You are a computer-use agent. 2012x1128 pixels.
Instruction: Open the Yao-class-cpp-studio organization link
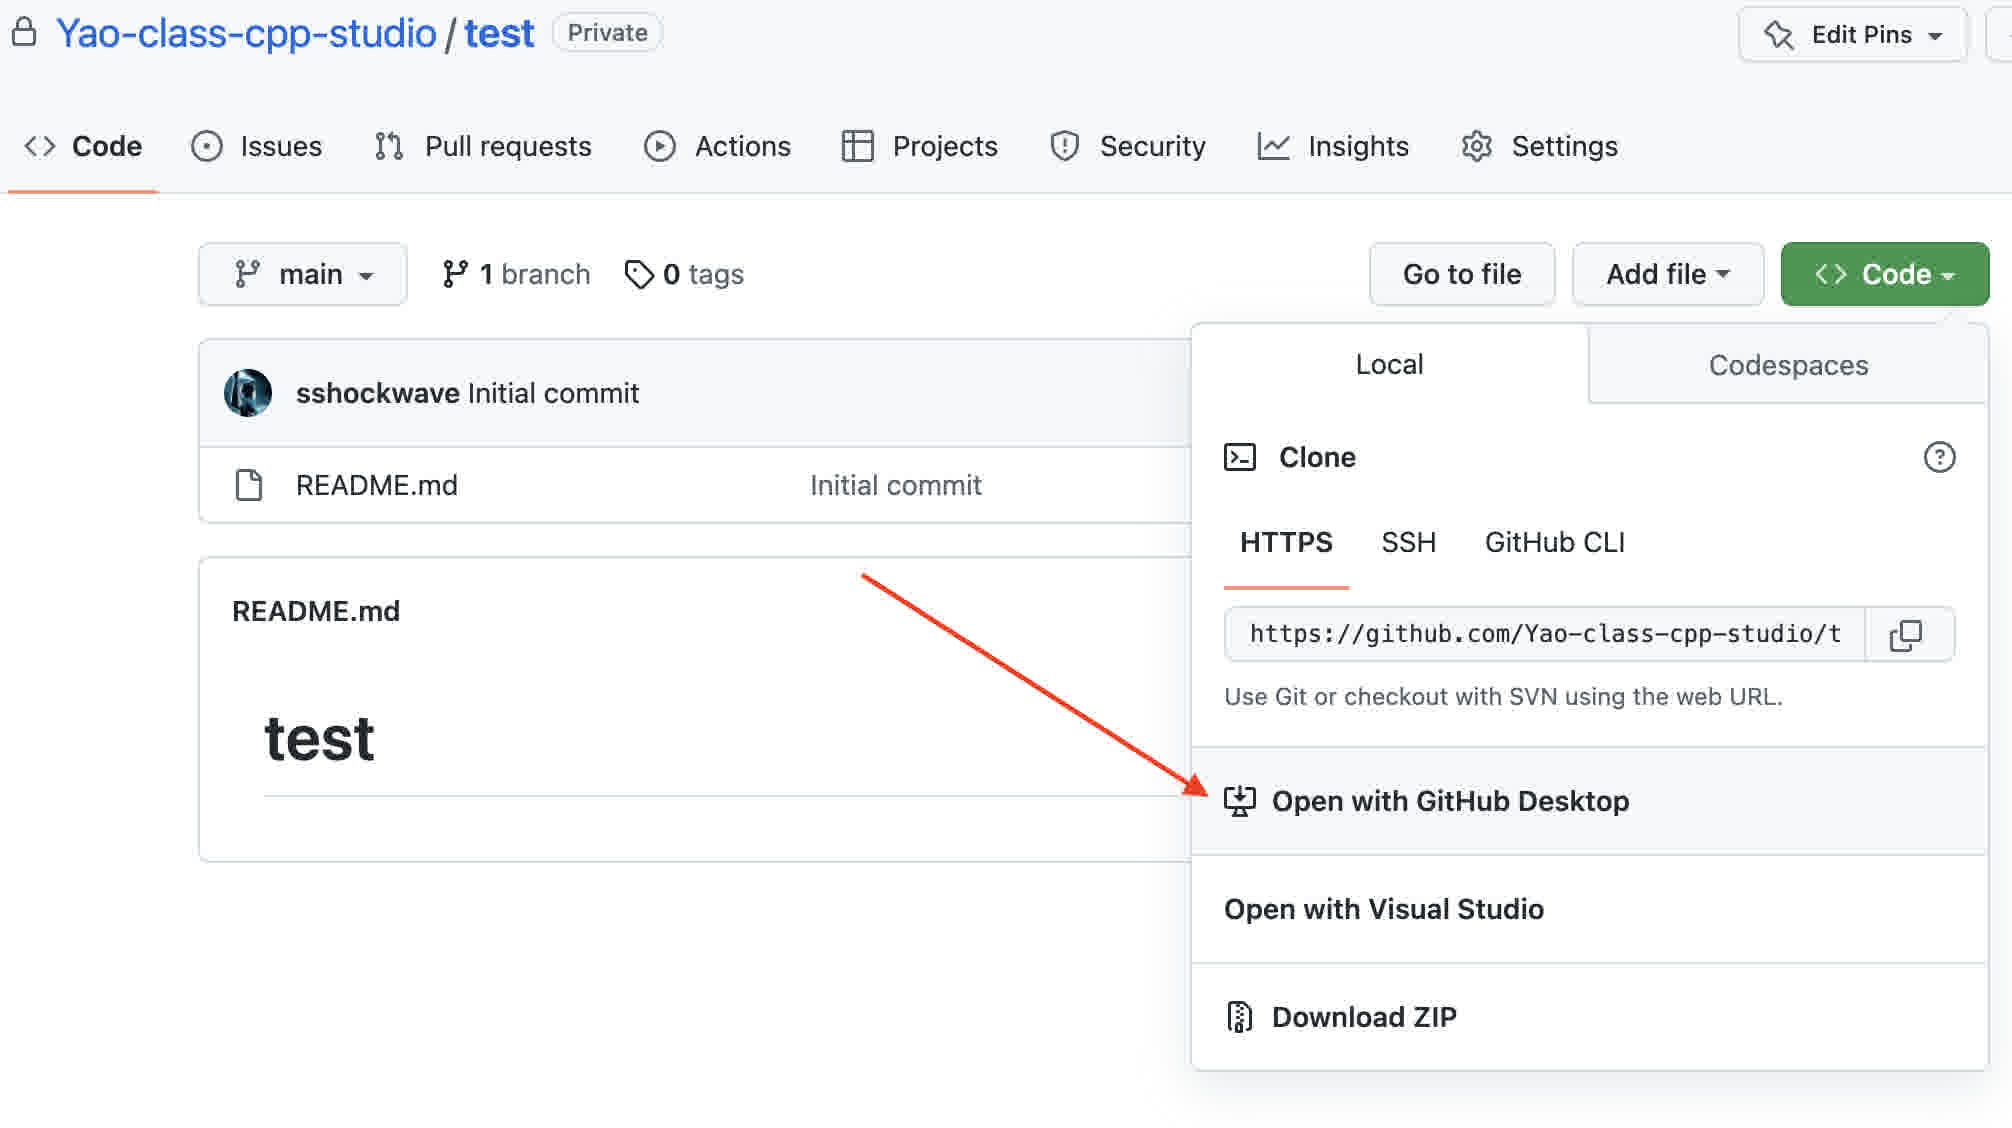(x=246, y=33)
